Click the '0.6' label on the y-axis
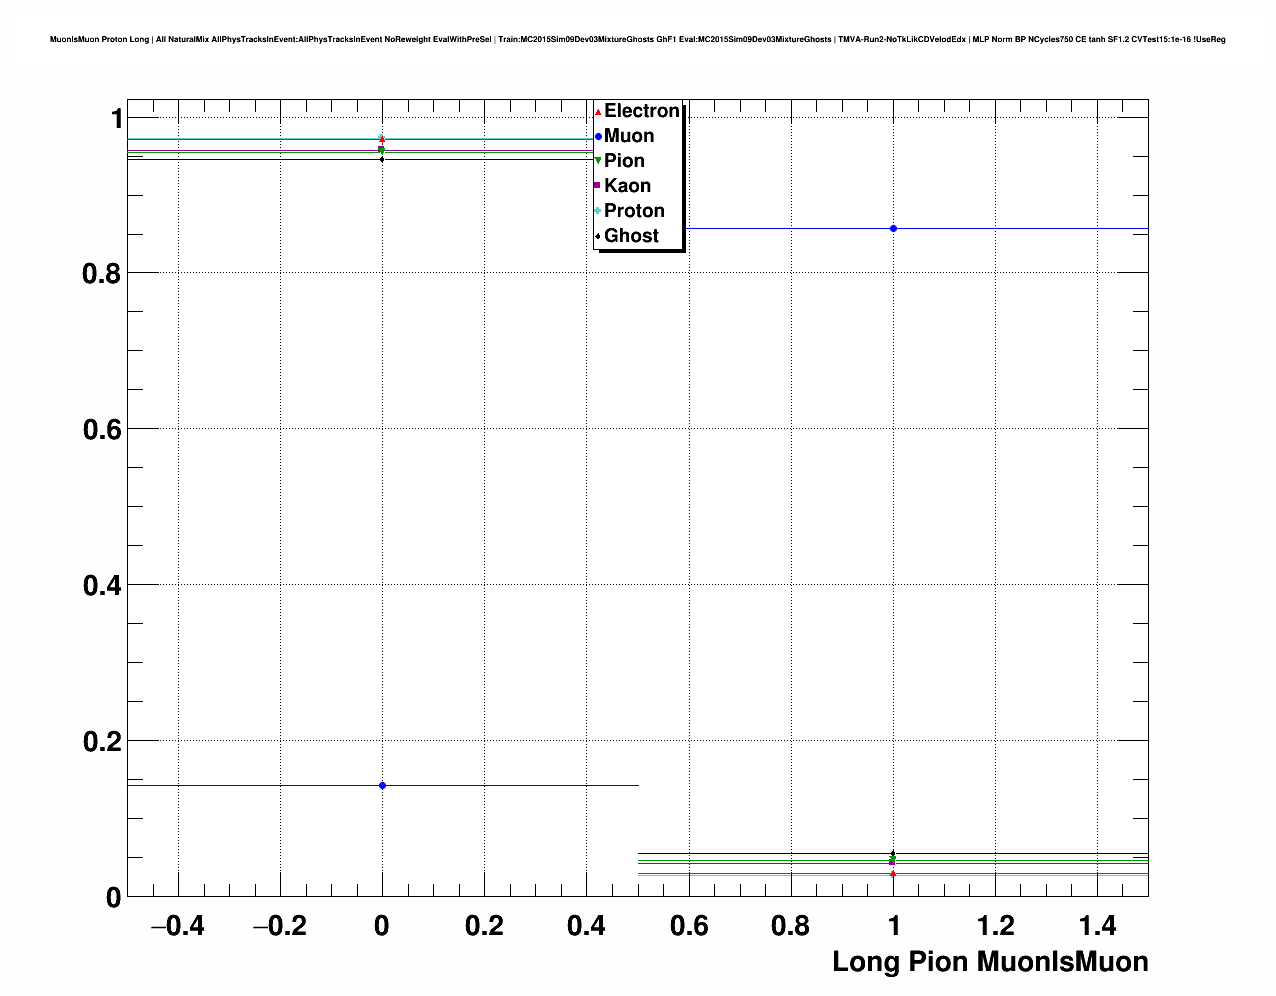The width and height of the screenshot is (1276, 996). tap(102, 429)
